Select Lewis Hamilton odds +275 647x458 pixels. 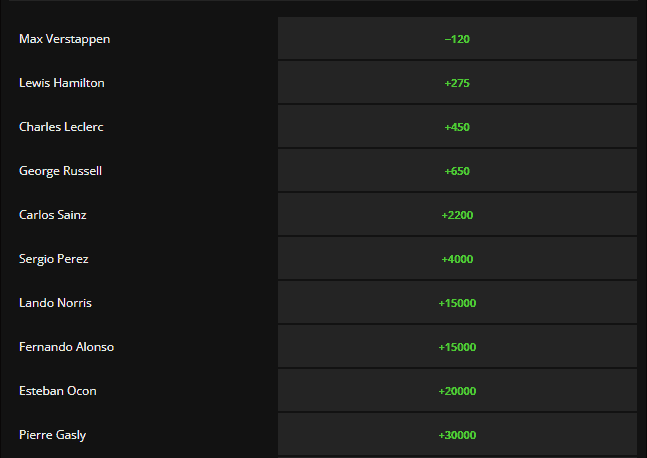pos(457,83)
